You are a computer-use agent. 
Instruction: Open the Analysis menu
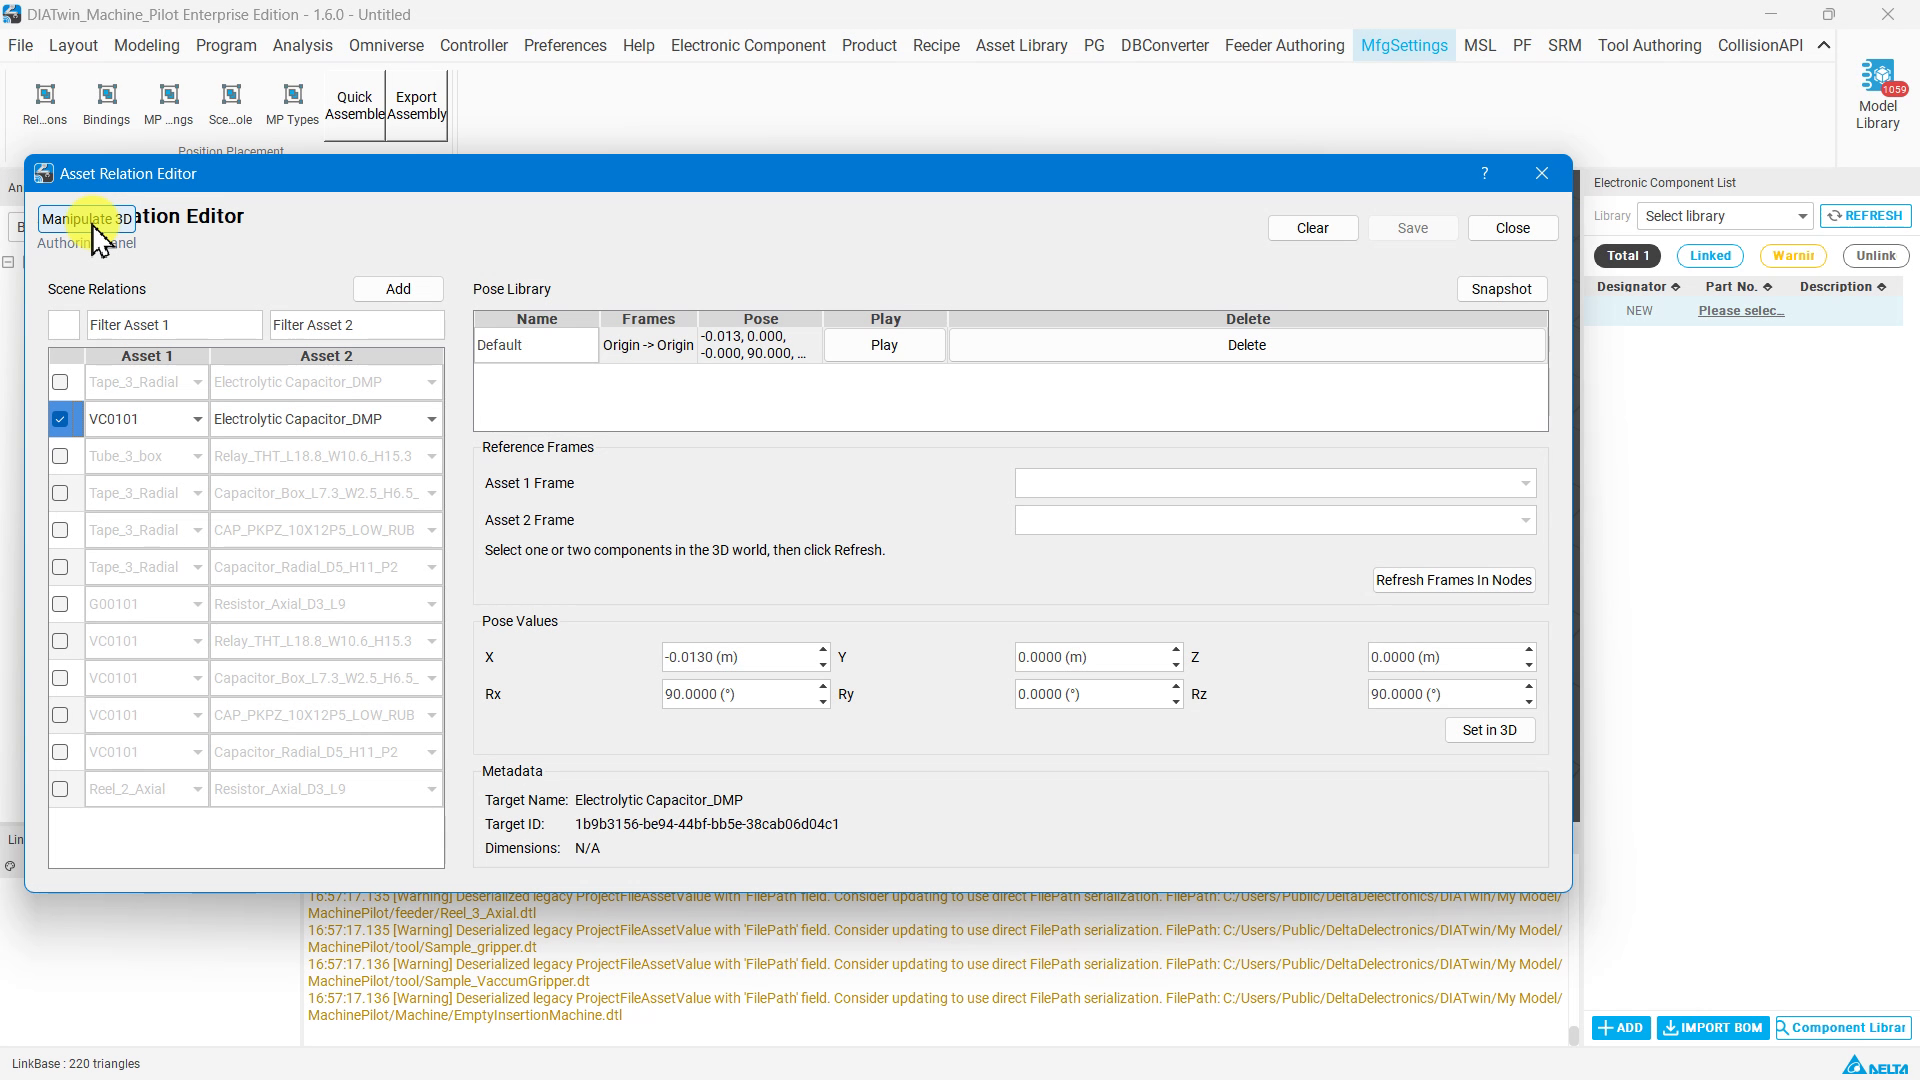pos(302,45)
